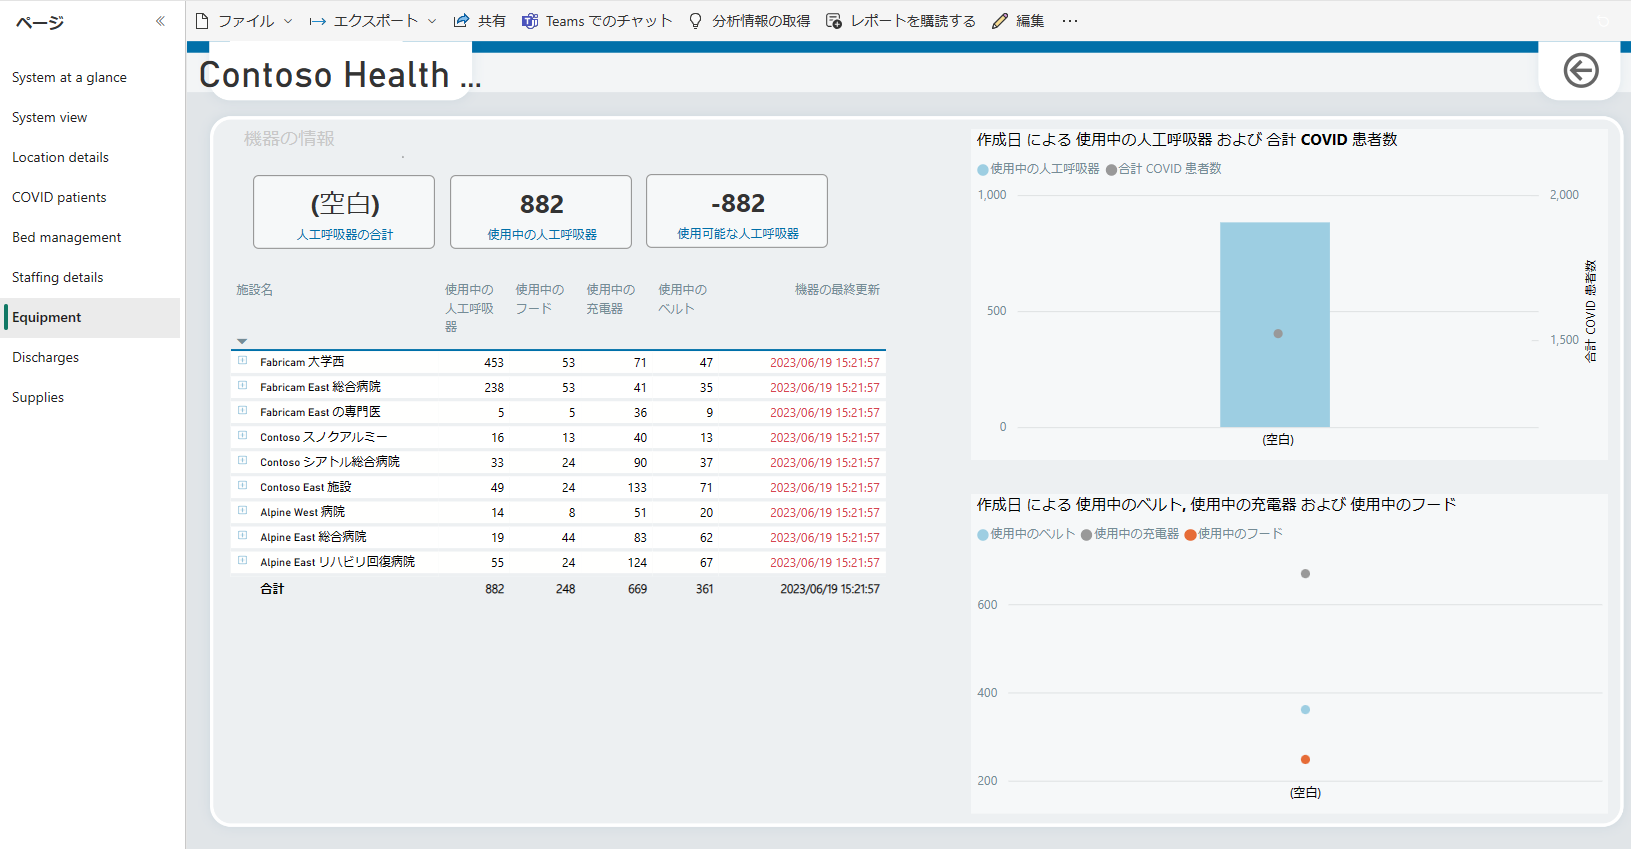Screen dimensions: 1631x849
Task: Sort by 機器の最終更新 column header
Action: point(837,290)
